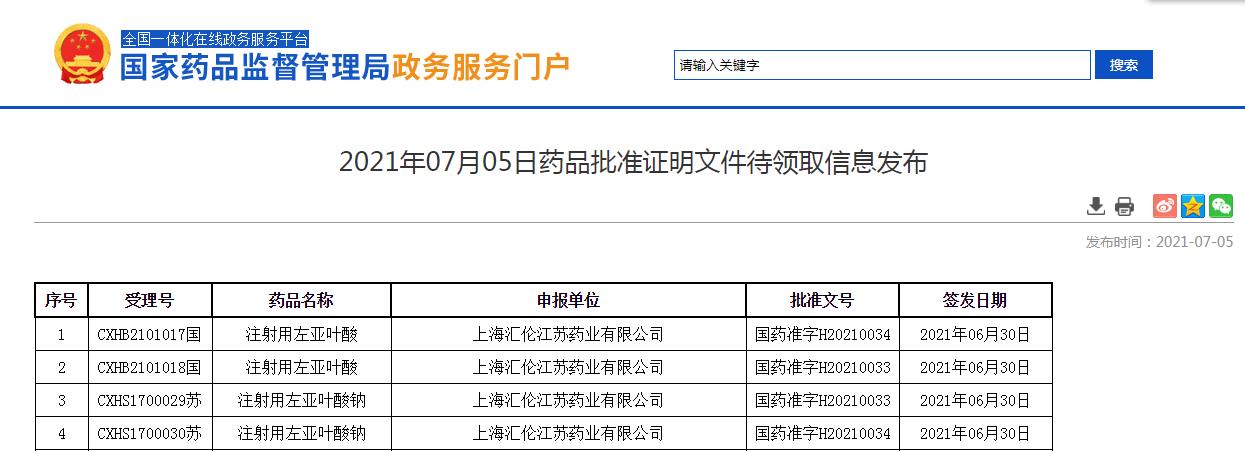The height and width of the screenshot is (451, 1245).
Task: Click 上海汇伦江苏药业有限公司 in row 4
Action: [568, 433]
